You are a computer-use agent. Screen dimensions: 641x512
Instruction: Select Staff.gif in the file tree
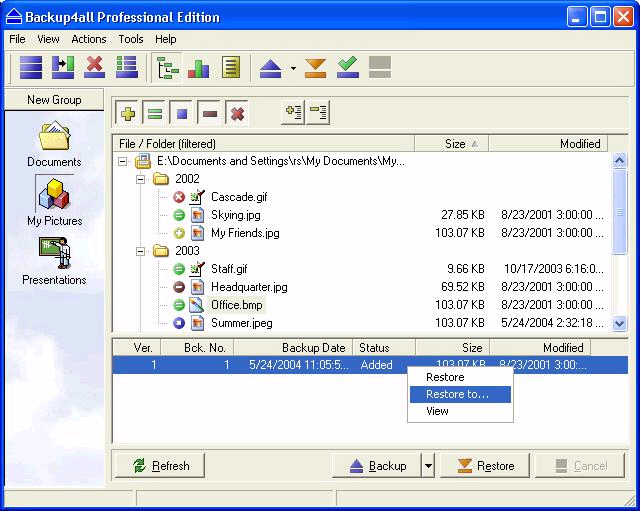point(229,269)
